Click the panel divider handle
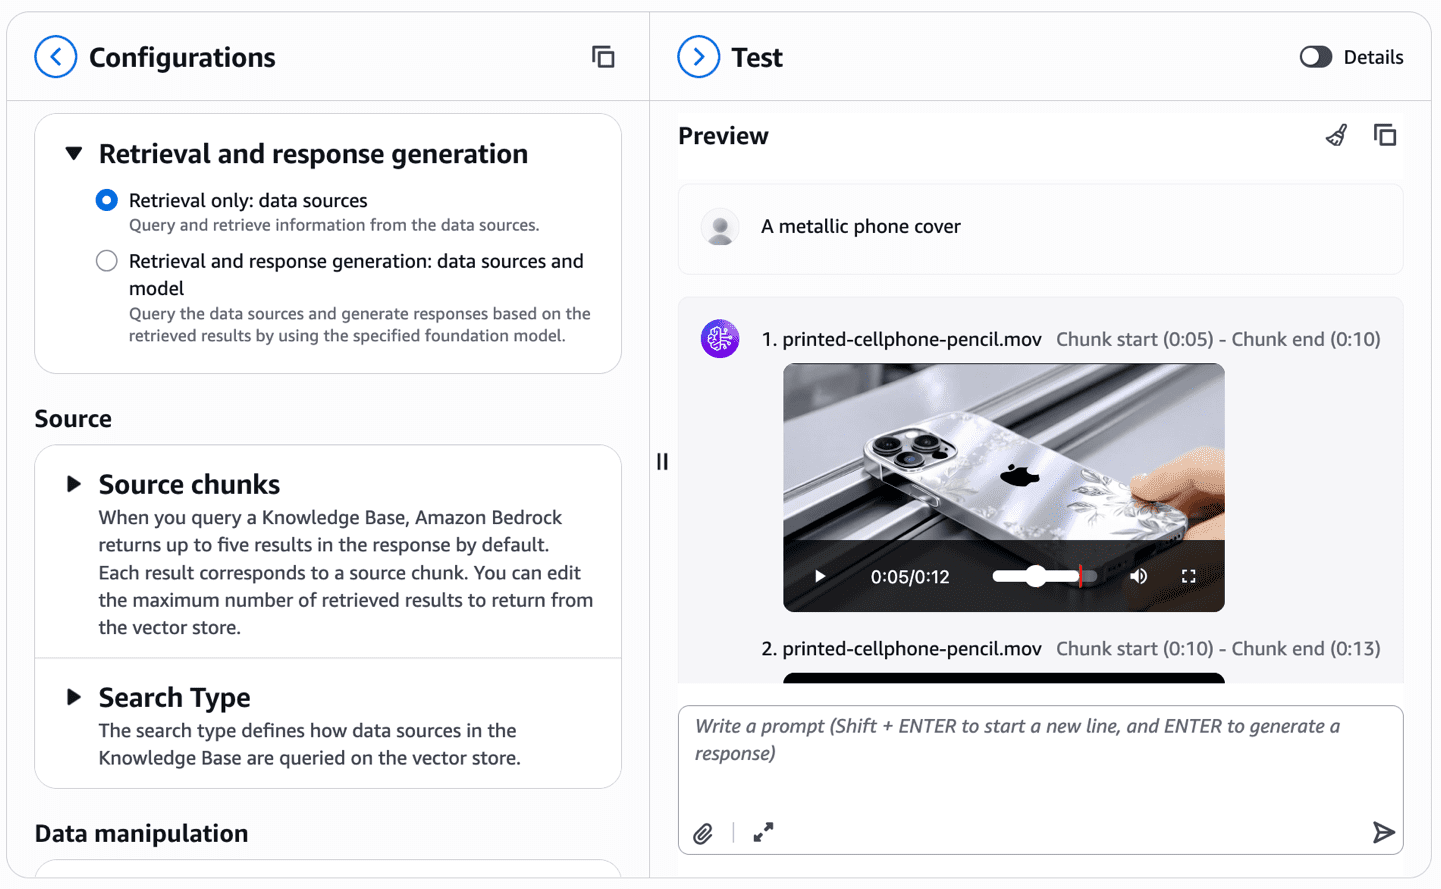Screen dimensions: 1441x889 (x=662, y=461)
